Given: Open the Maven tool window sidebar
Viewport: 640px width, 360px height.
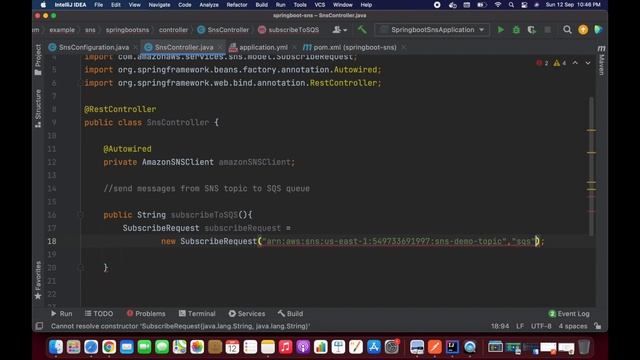Looking at the screenshot, I should (601, 61).
